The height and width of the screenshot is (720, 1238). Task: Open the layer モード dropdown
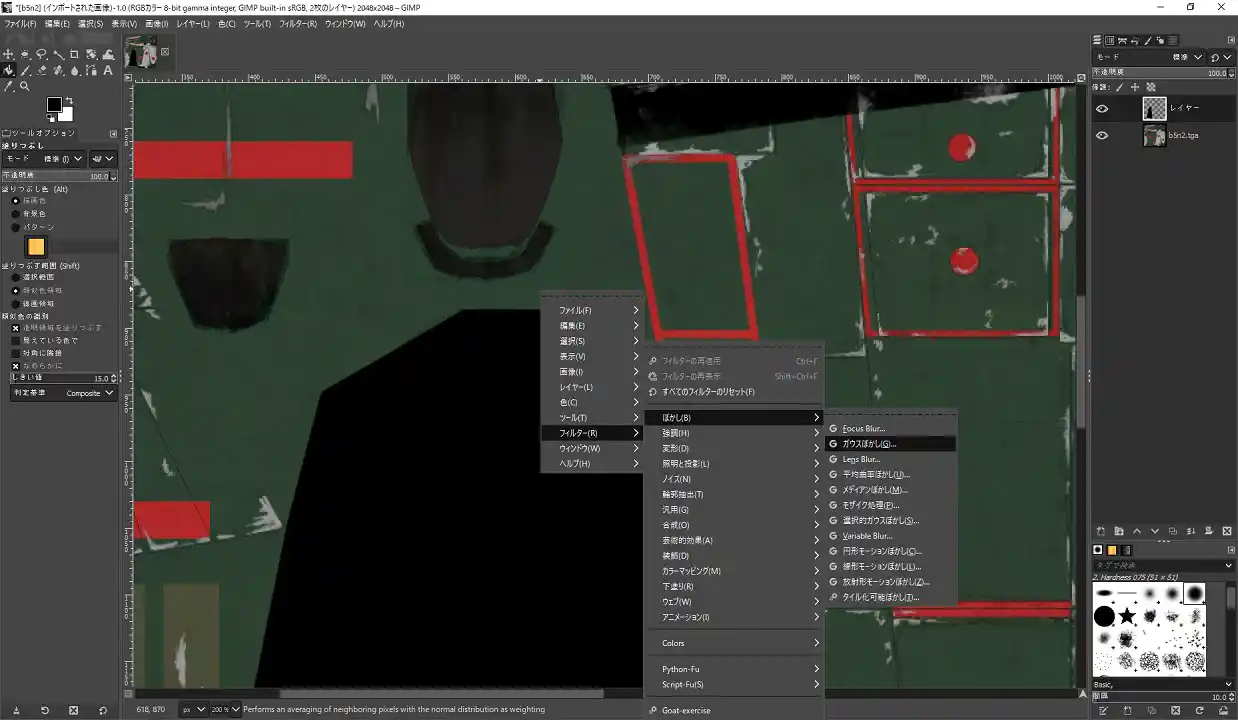(x=1175, y=57)
